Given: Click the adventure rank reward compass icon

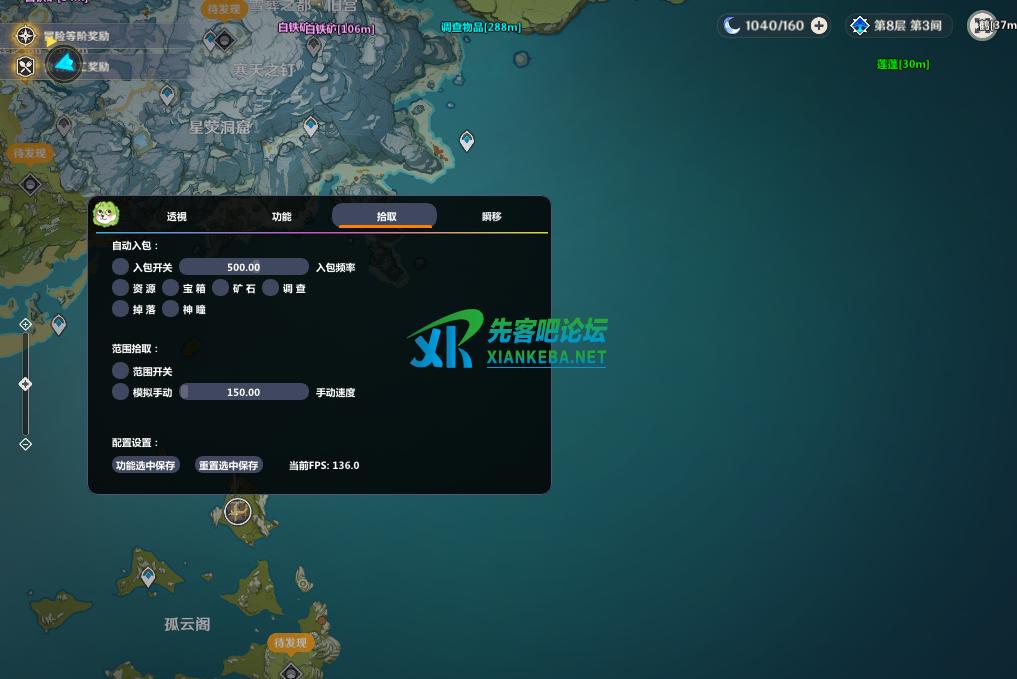Looking at the screenshot, I should coord(26,36).
